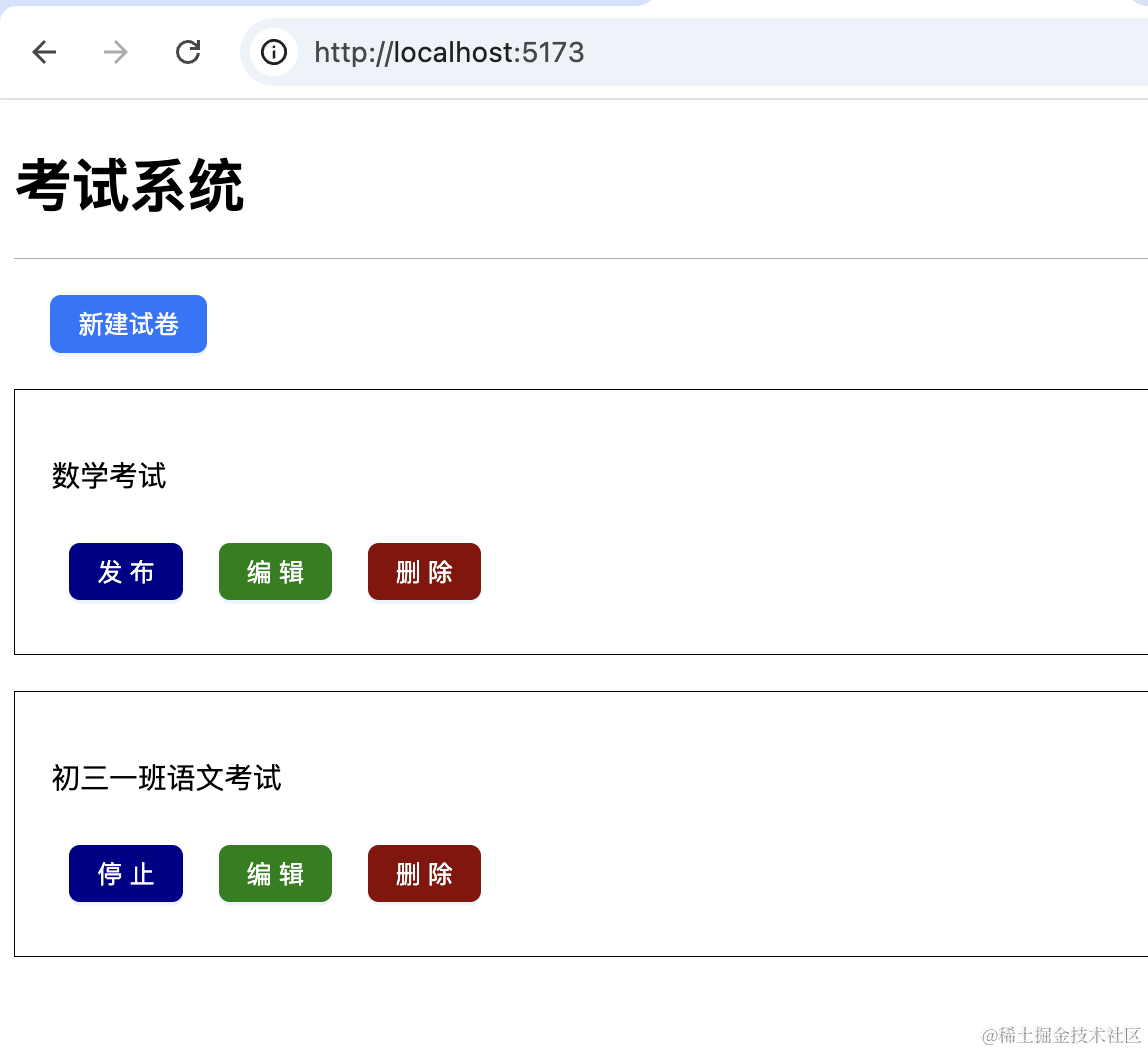Viewport: 1148px width, 1052px height.
Task: Open site information icon in address bar
Action: (x=274, y=52)
